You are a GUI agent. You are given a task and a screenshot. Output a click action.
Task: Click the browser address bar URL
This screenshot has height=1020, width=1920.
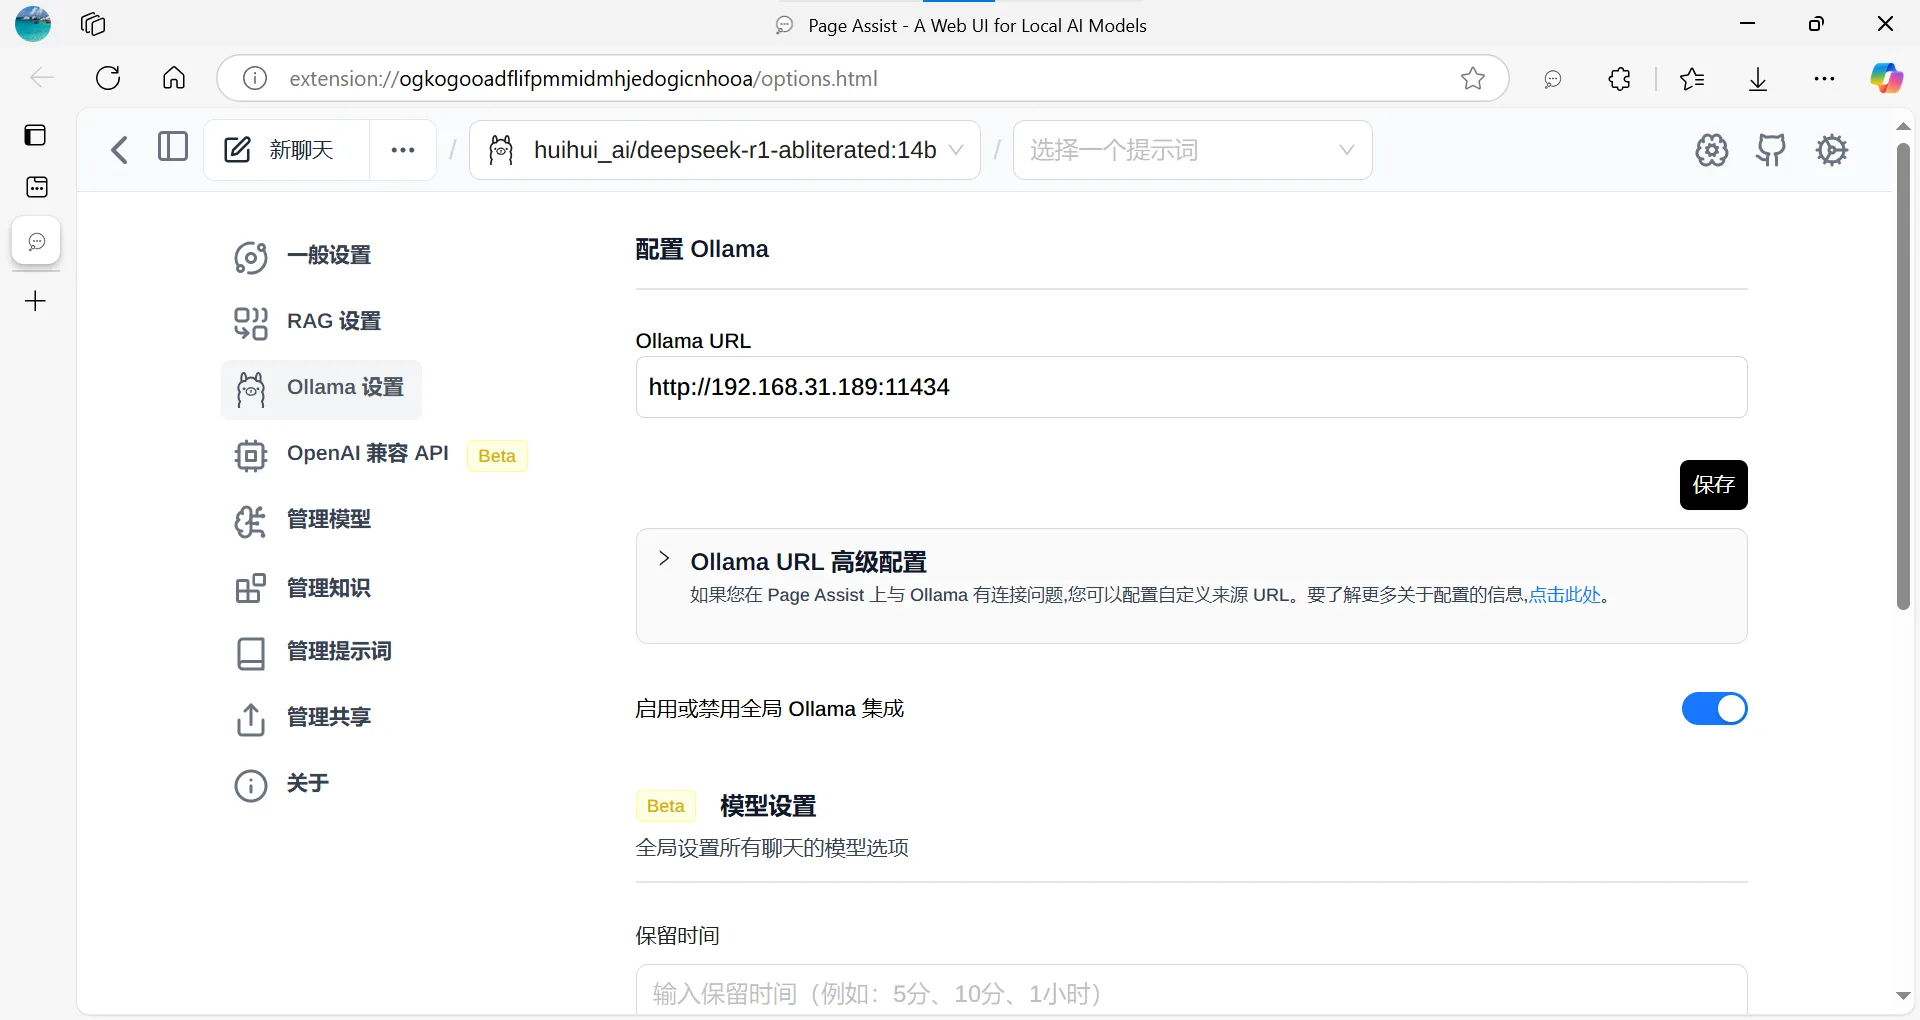coord(583,79)
